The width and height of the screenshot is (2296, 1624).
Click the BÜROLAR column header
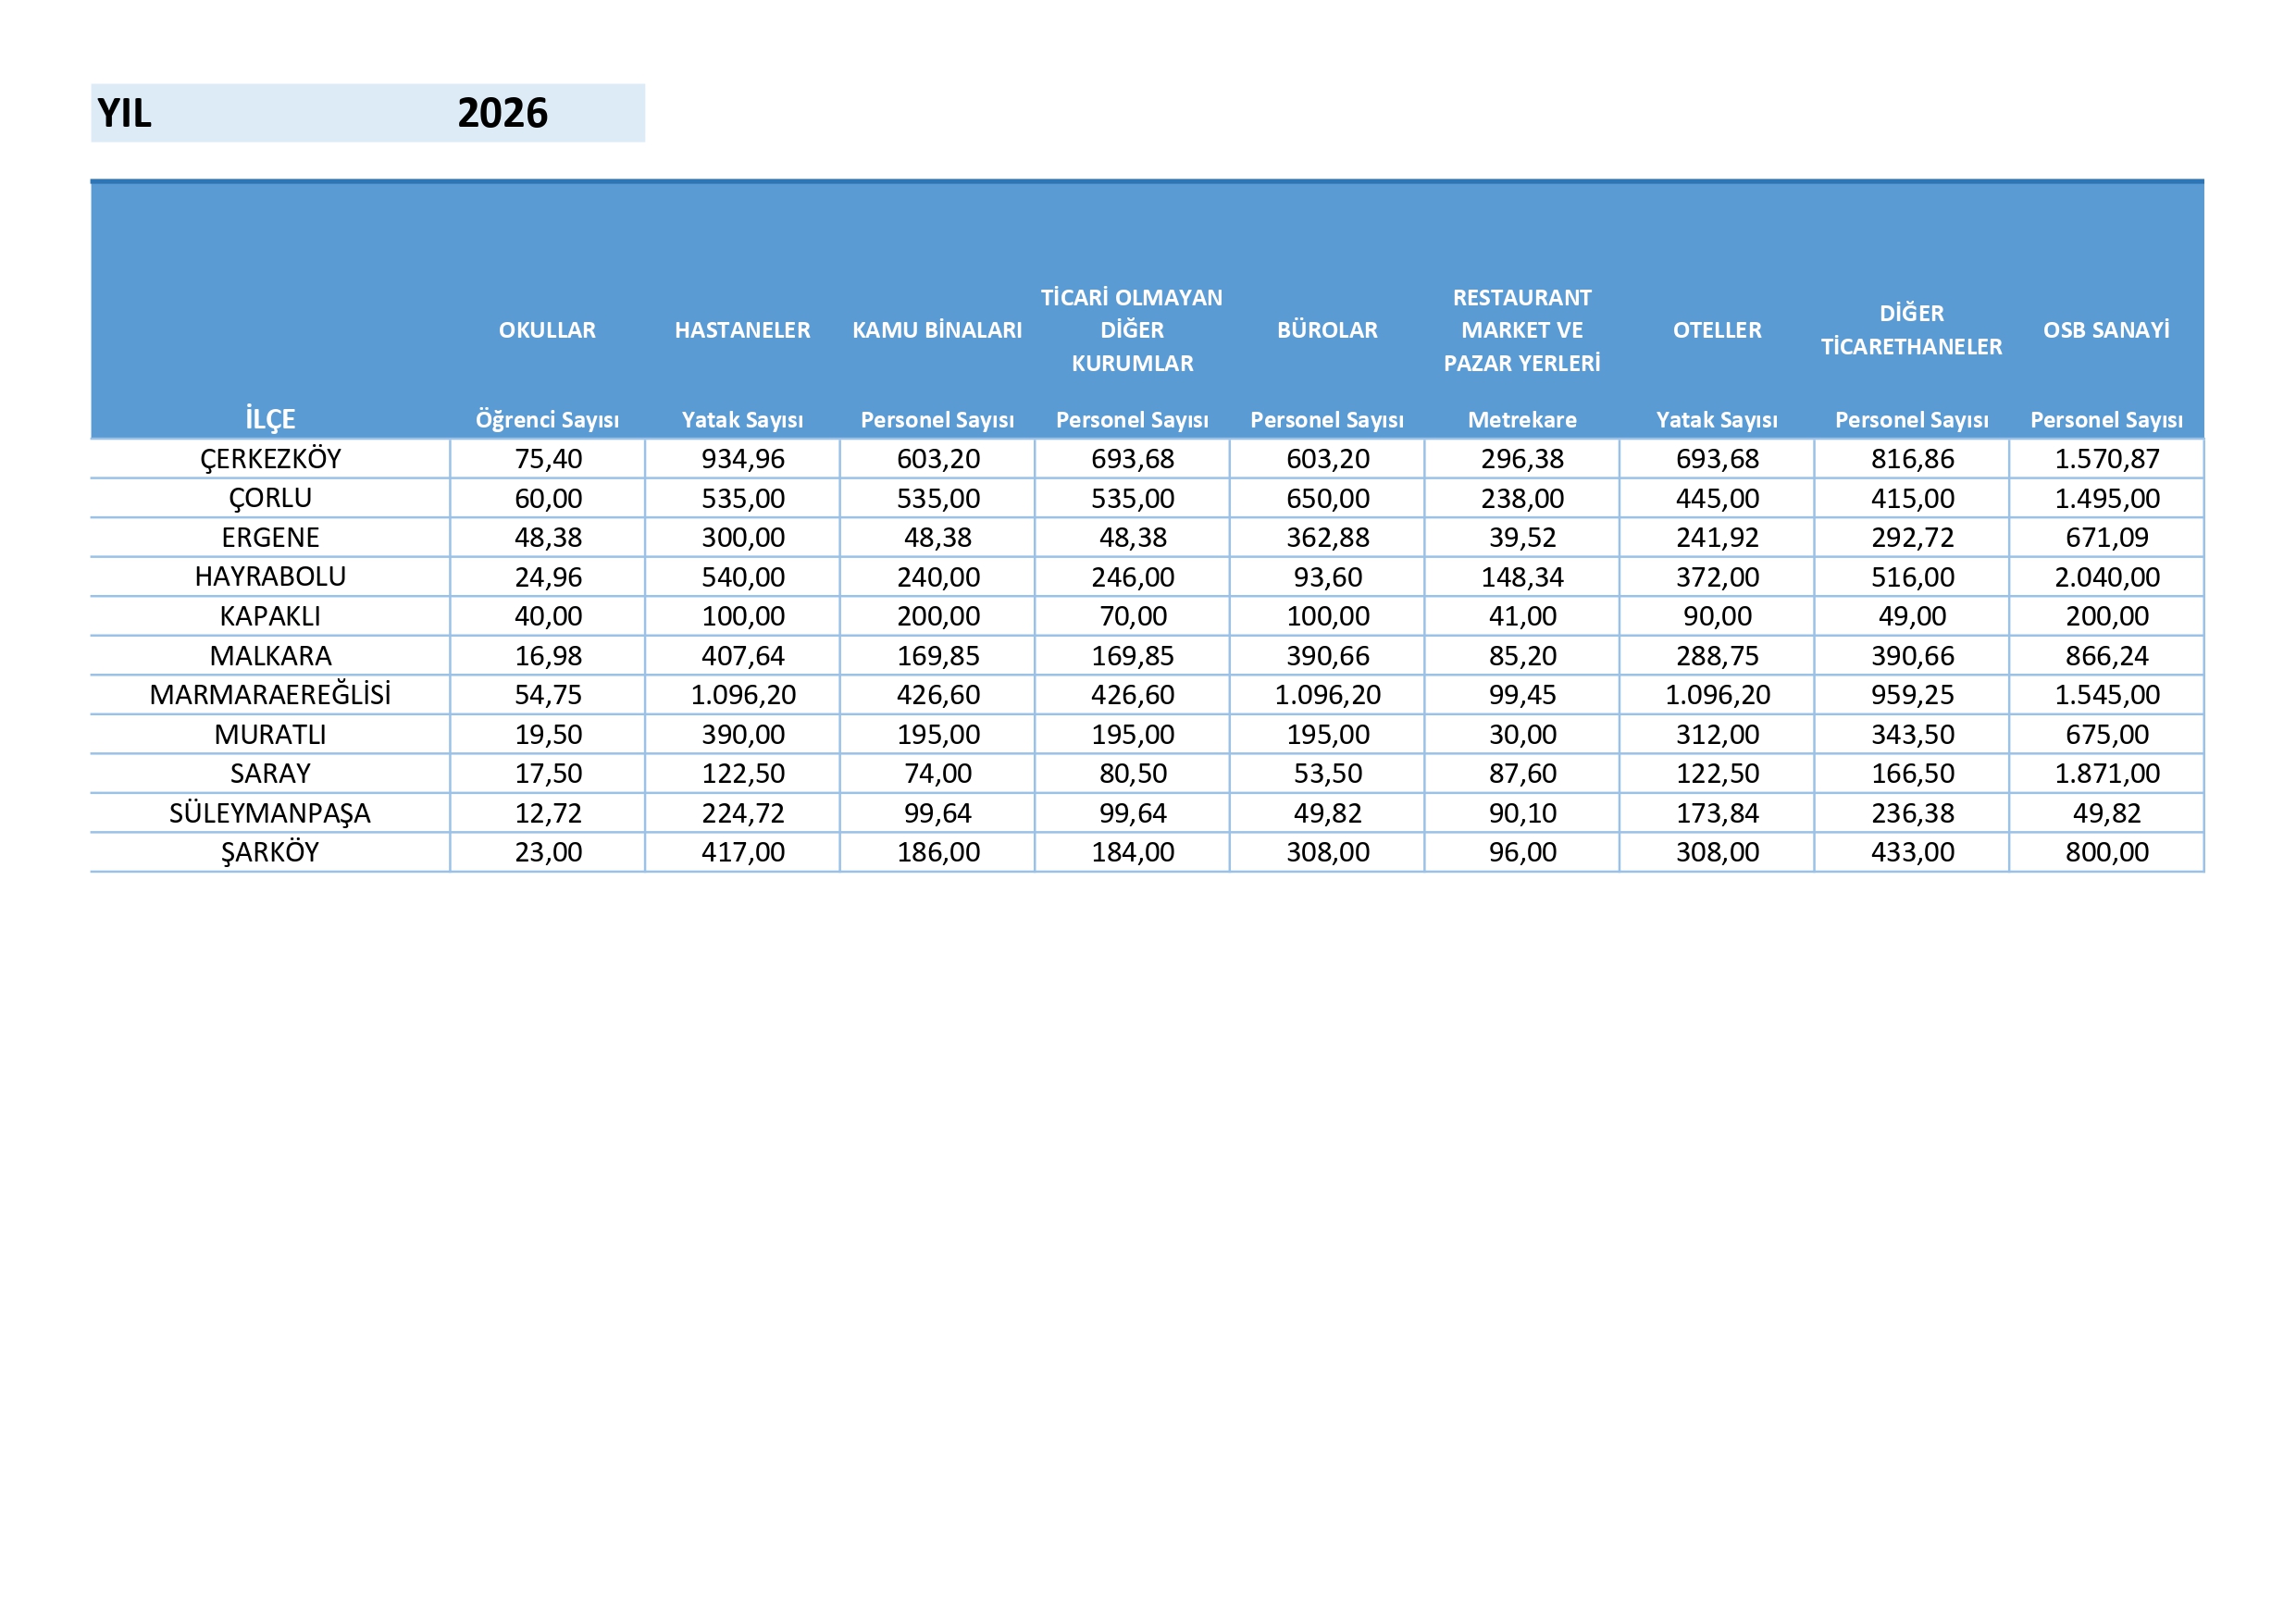click(x=1327, y=330)
